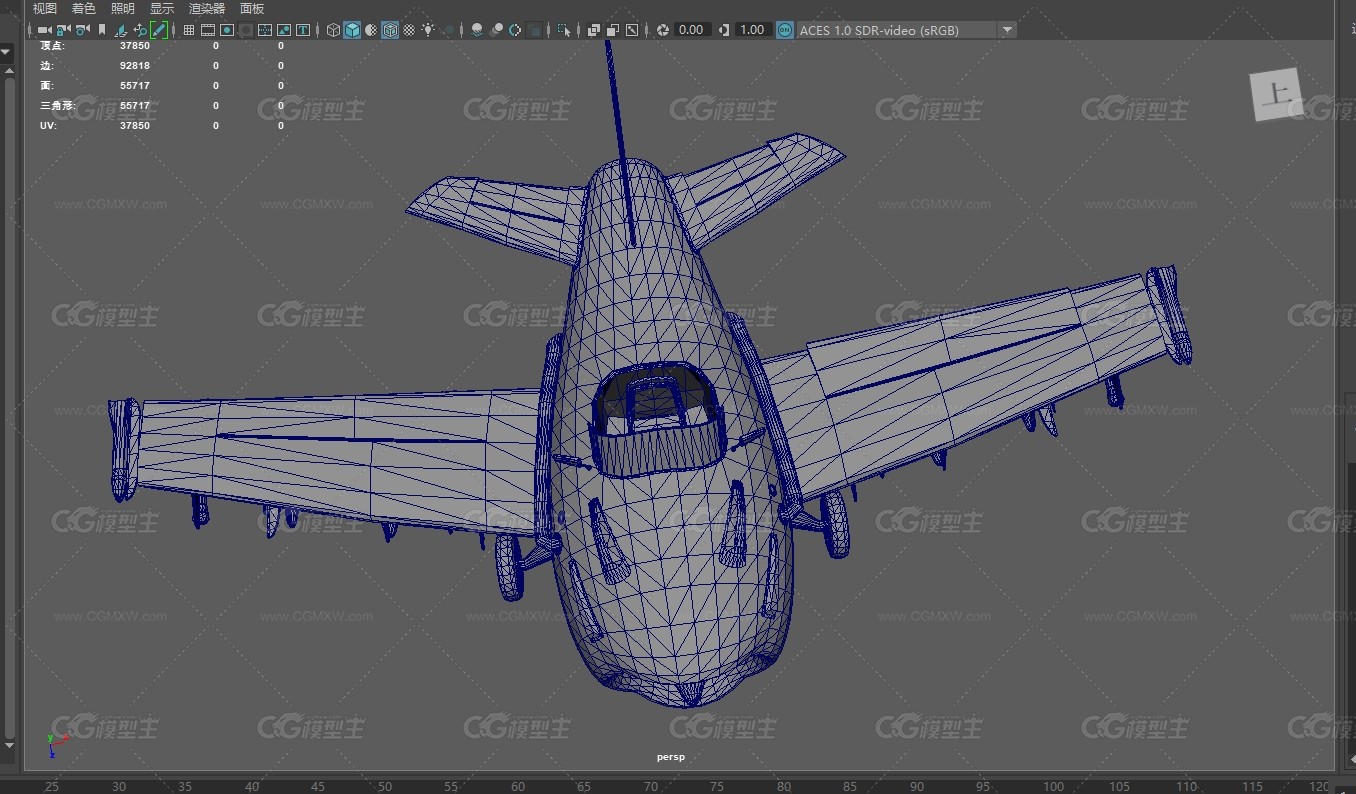Switch to Wireframe display cube icon

333,30
